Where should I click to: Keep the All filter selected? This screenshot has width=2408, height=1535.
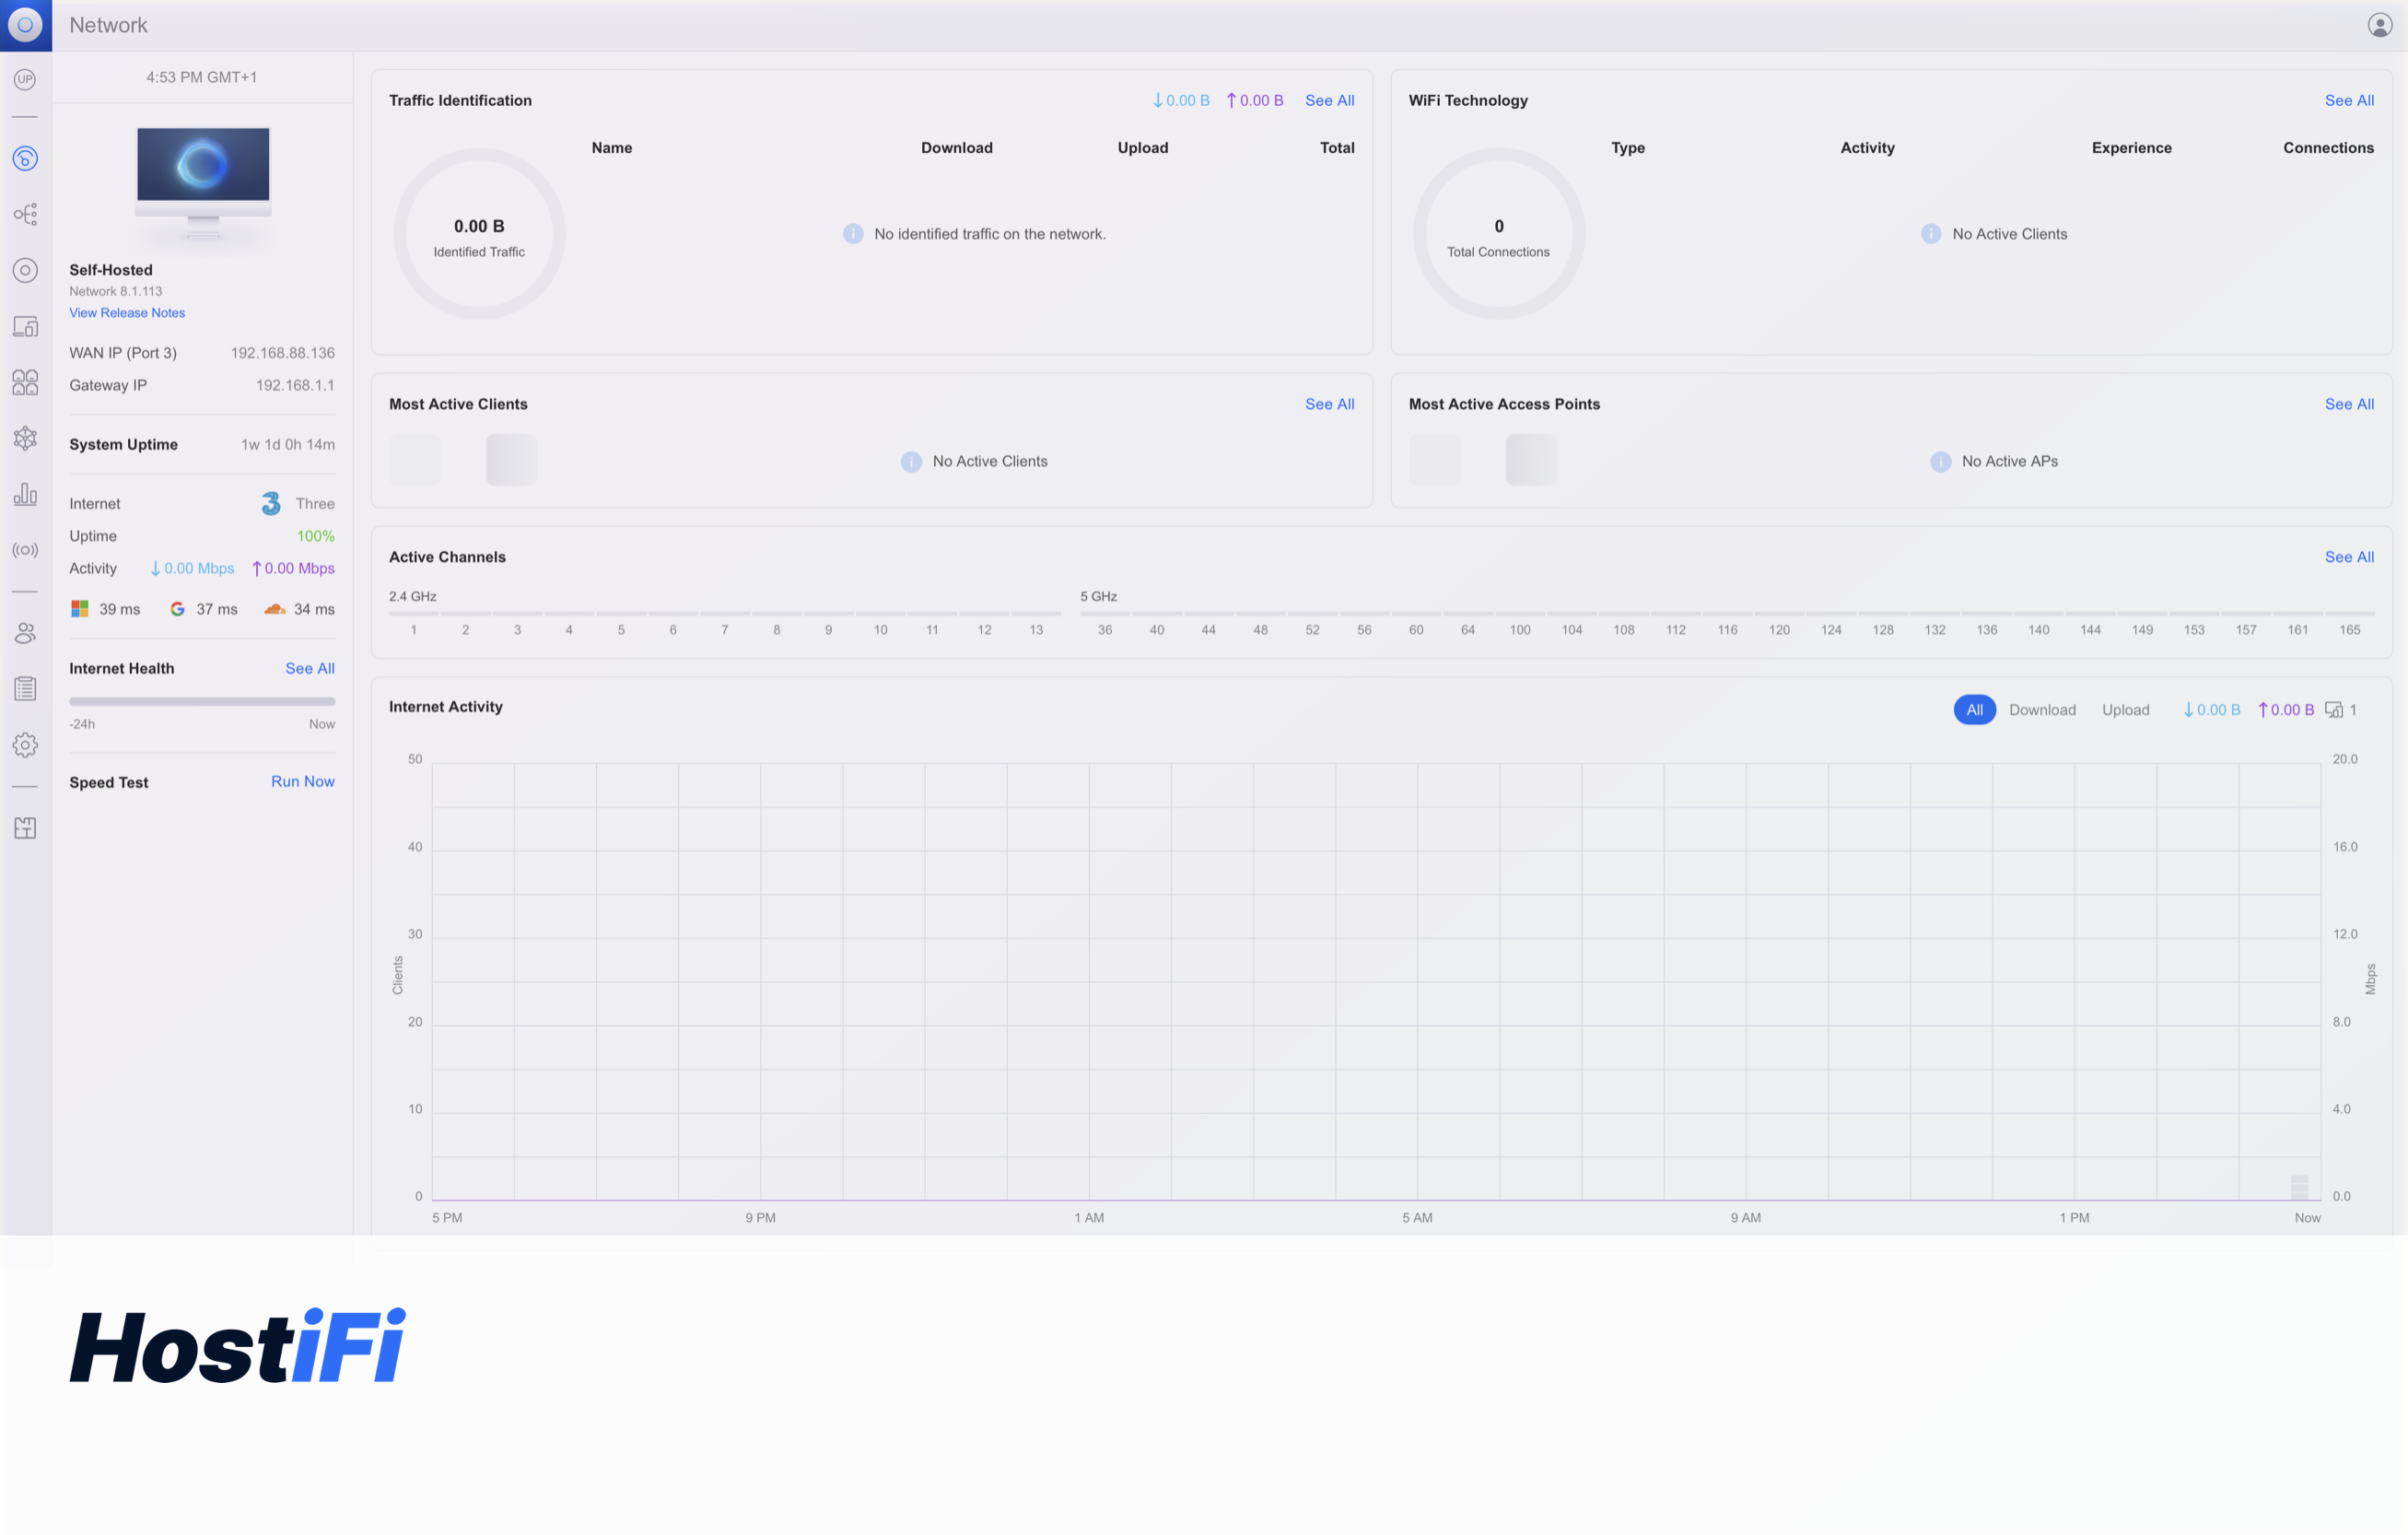1975,709
